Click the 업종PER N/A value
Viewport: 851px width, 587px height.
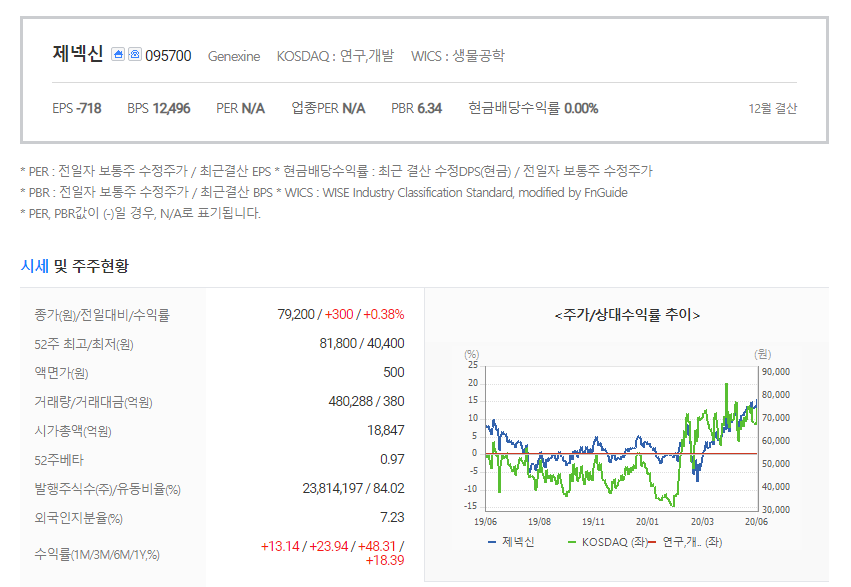pyautogui.click(x=328, y=109)
